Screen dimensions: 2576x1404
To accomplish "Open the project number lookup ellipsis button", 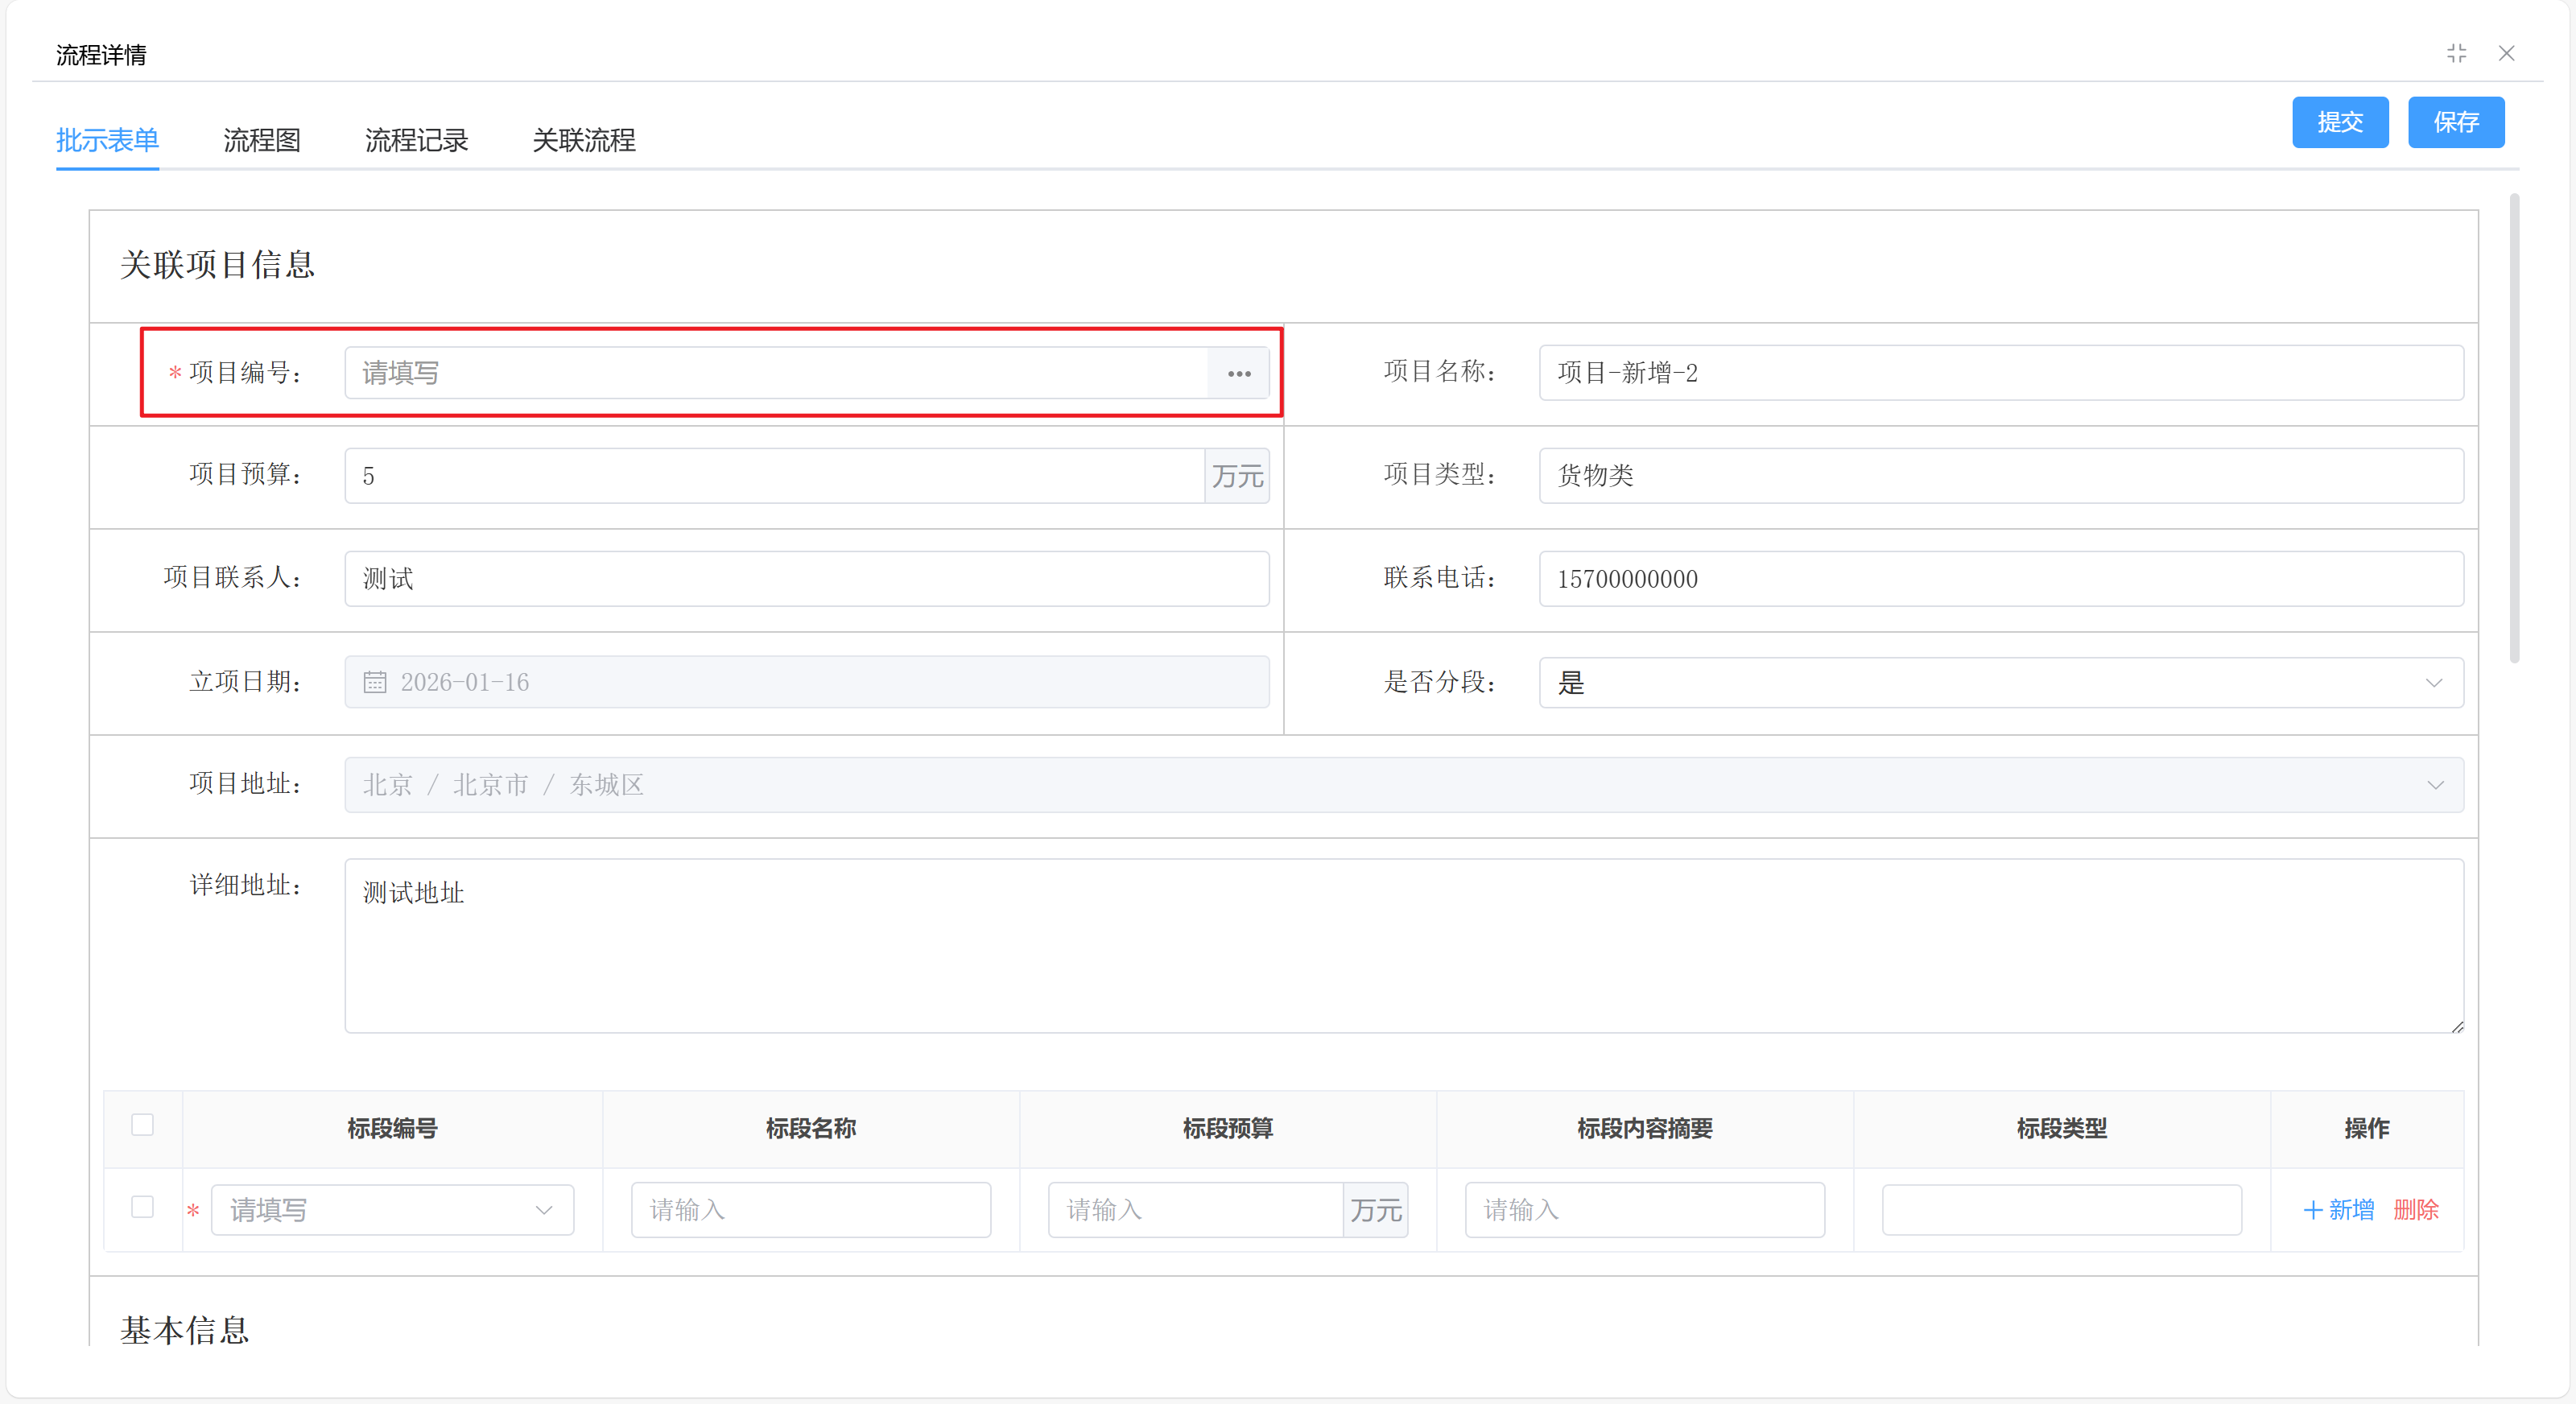I will pos(1239,373).
